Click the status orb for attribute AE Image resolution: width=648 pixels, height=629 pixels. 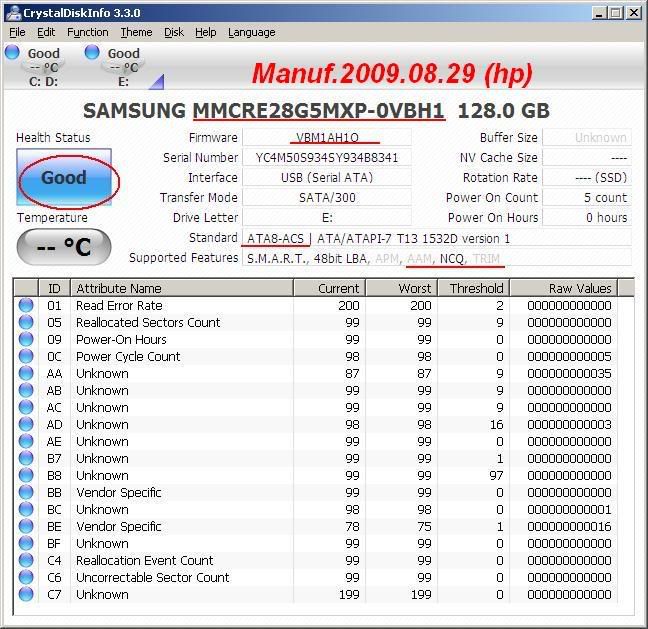pyautogui.click(x=26, y=441)
